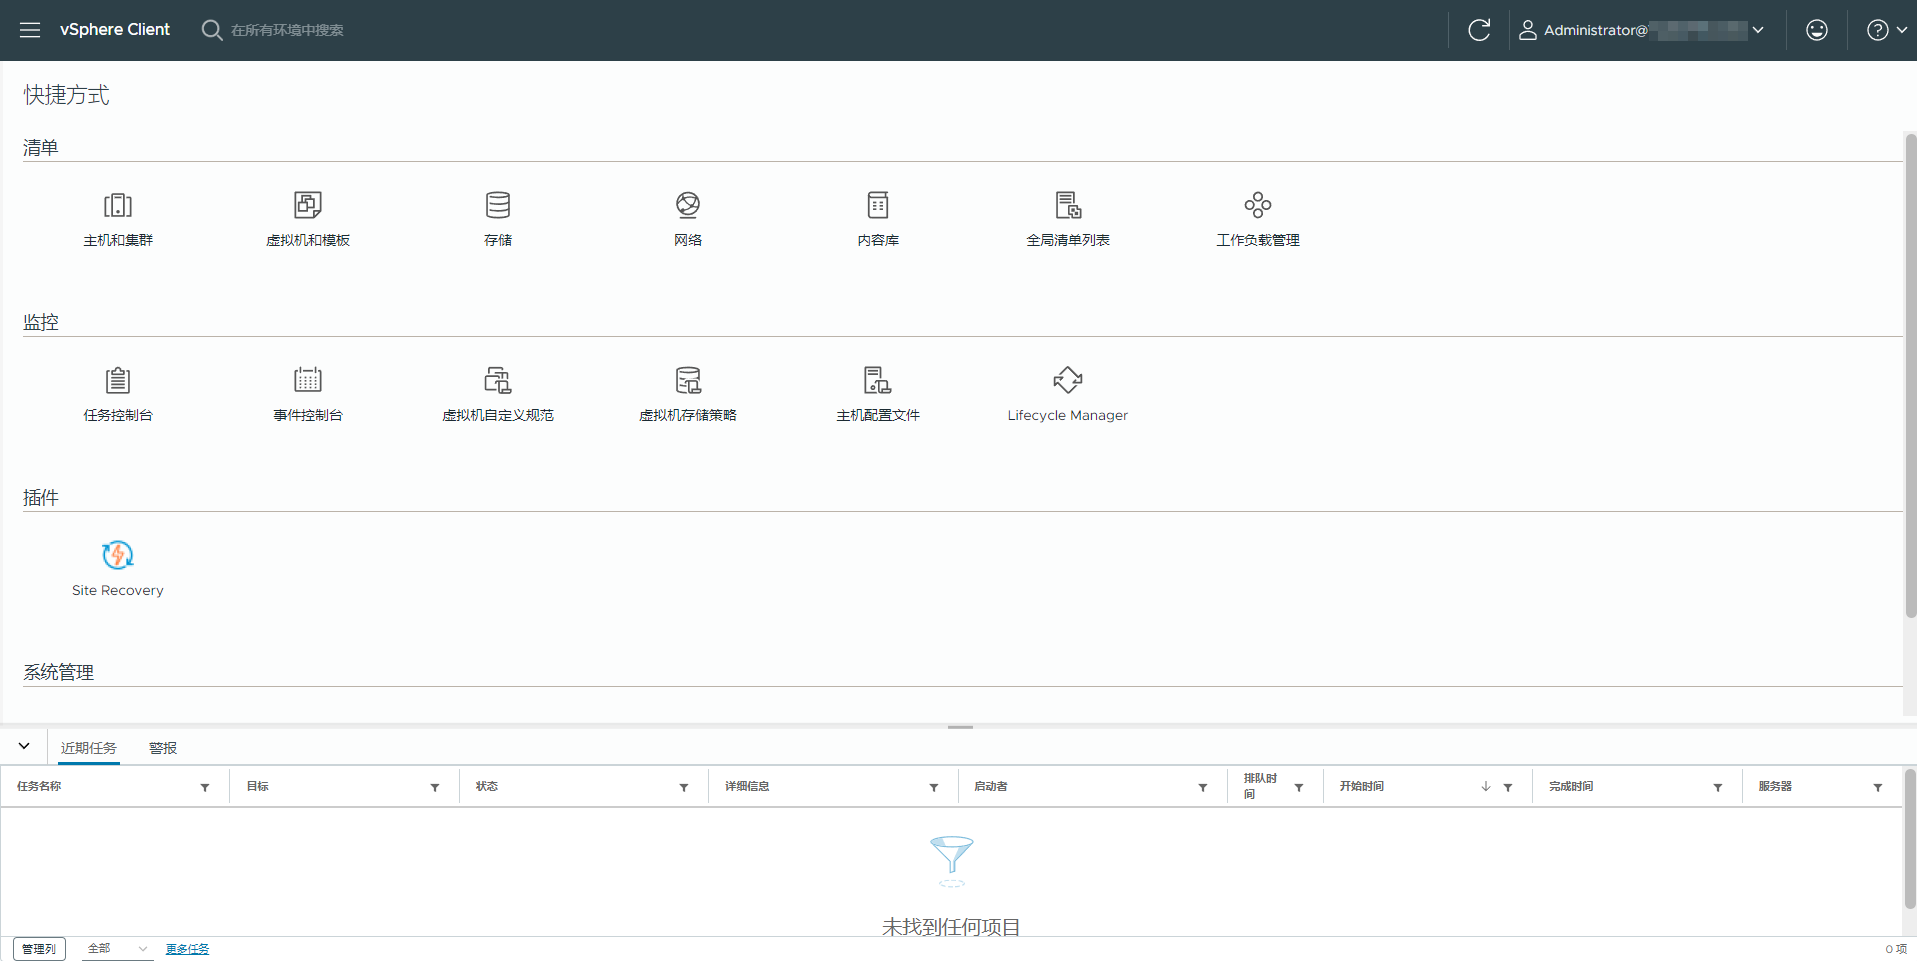Filter the Queued For (排队时间) column
Screen dimensions: 1917x961
point(1299,788)
